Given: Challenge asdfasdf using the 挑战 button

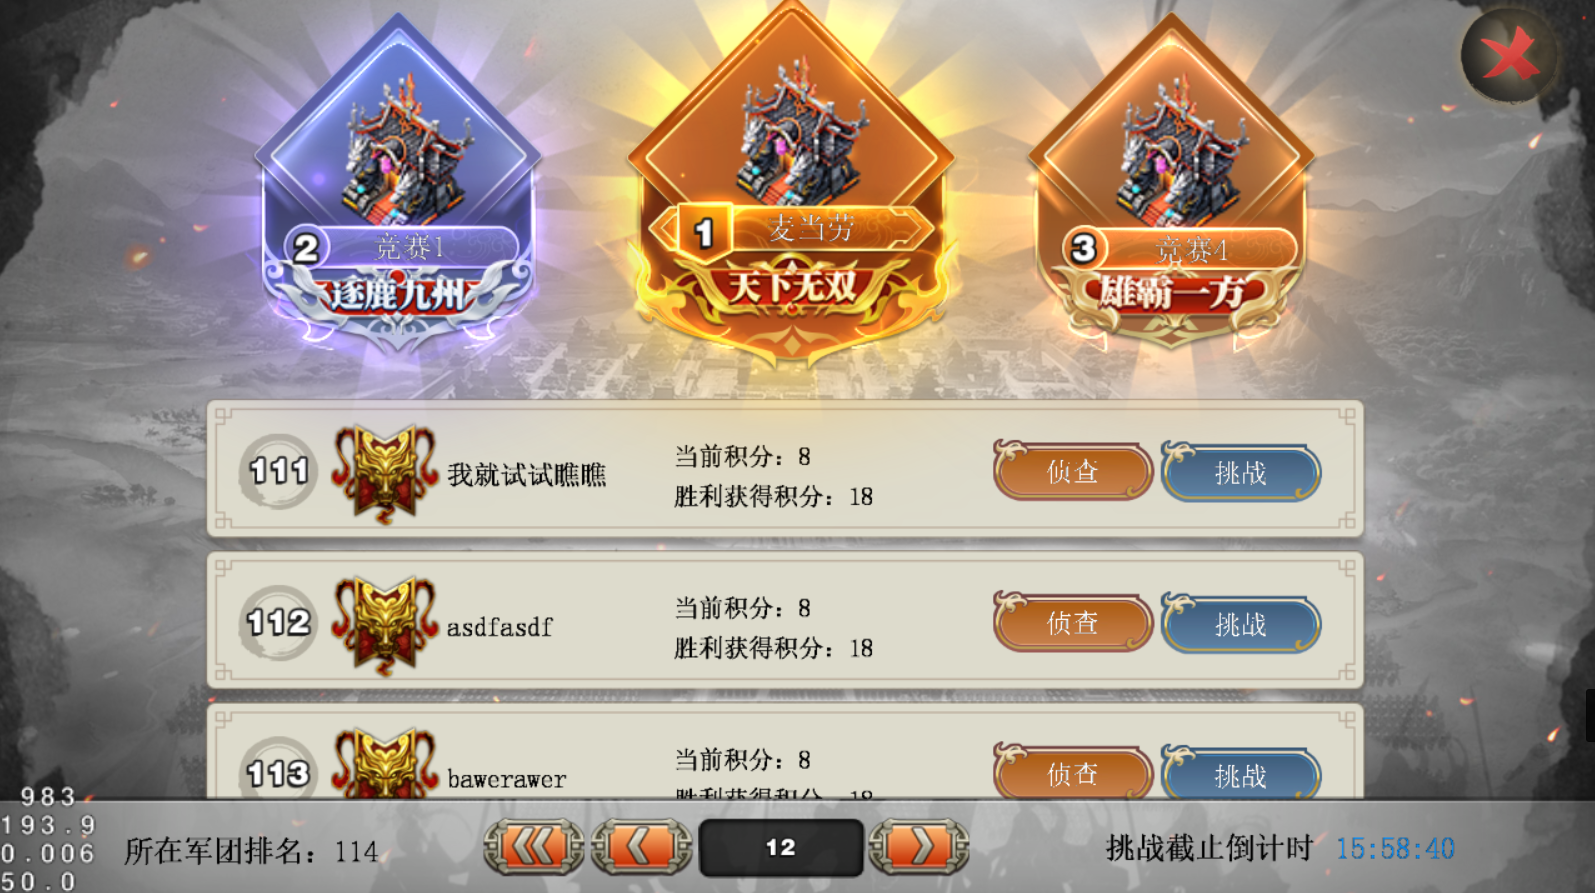Looking at the screenshot, I should click(1241, 624).
